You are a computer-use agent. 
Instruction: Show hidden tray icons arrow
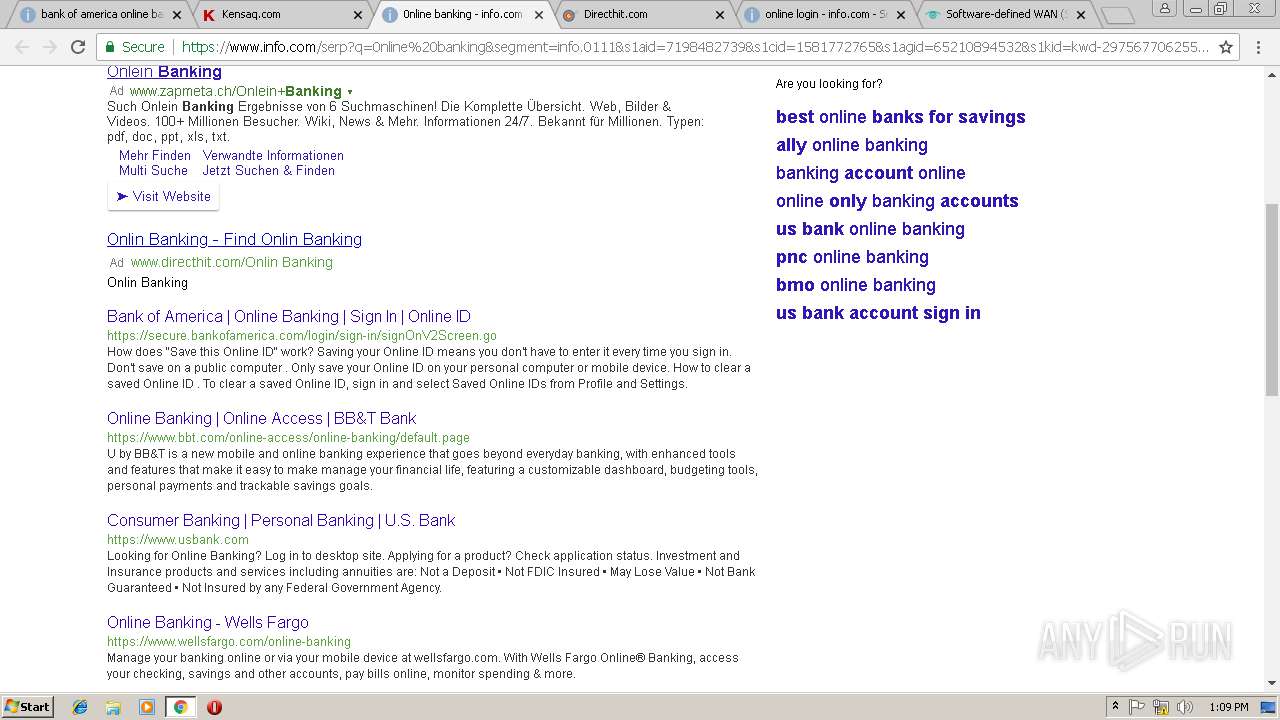[x=1115, y=707]
